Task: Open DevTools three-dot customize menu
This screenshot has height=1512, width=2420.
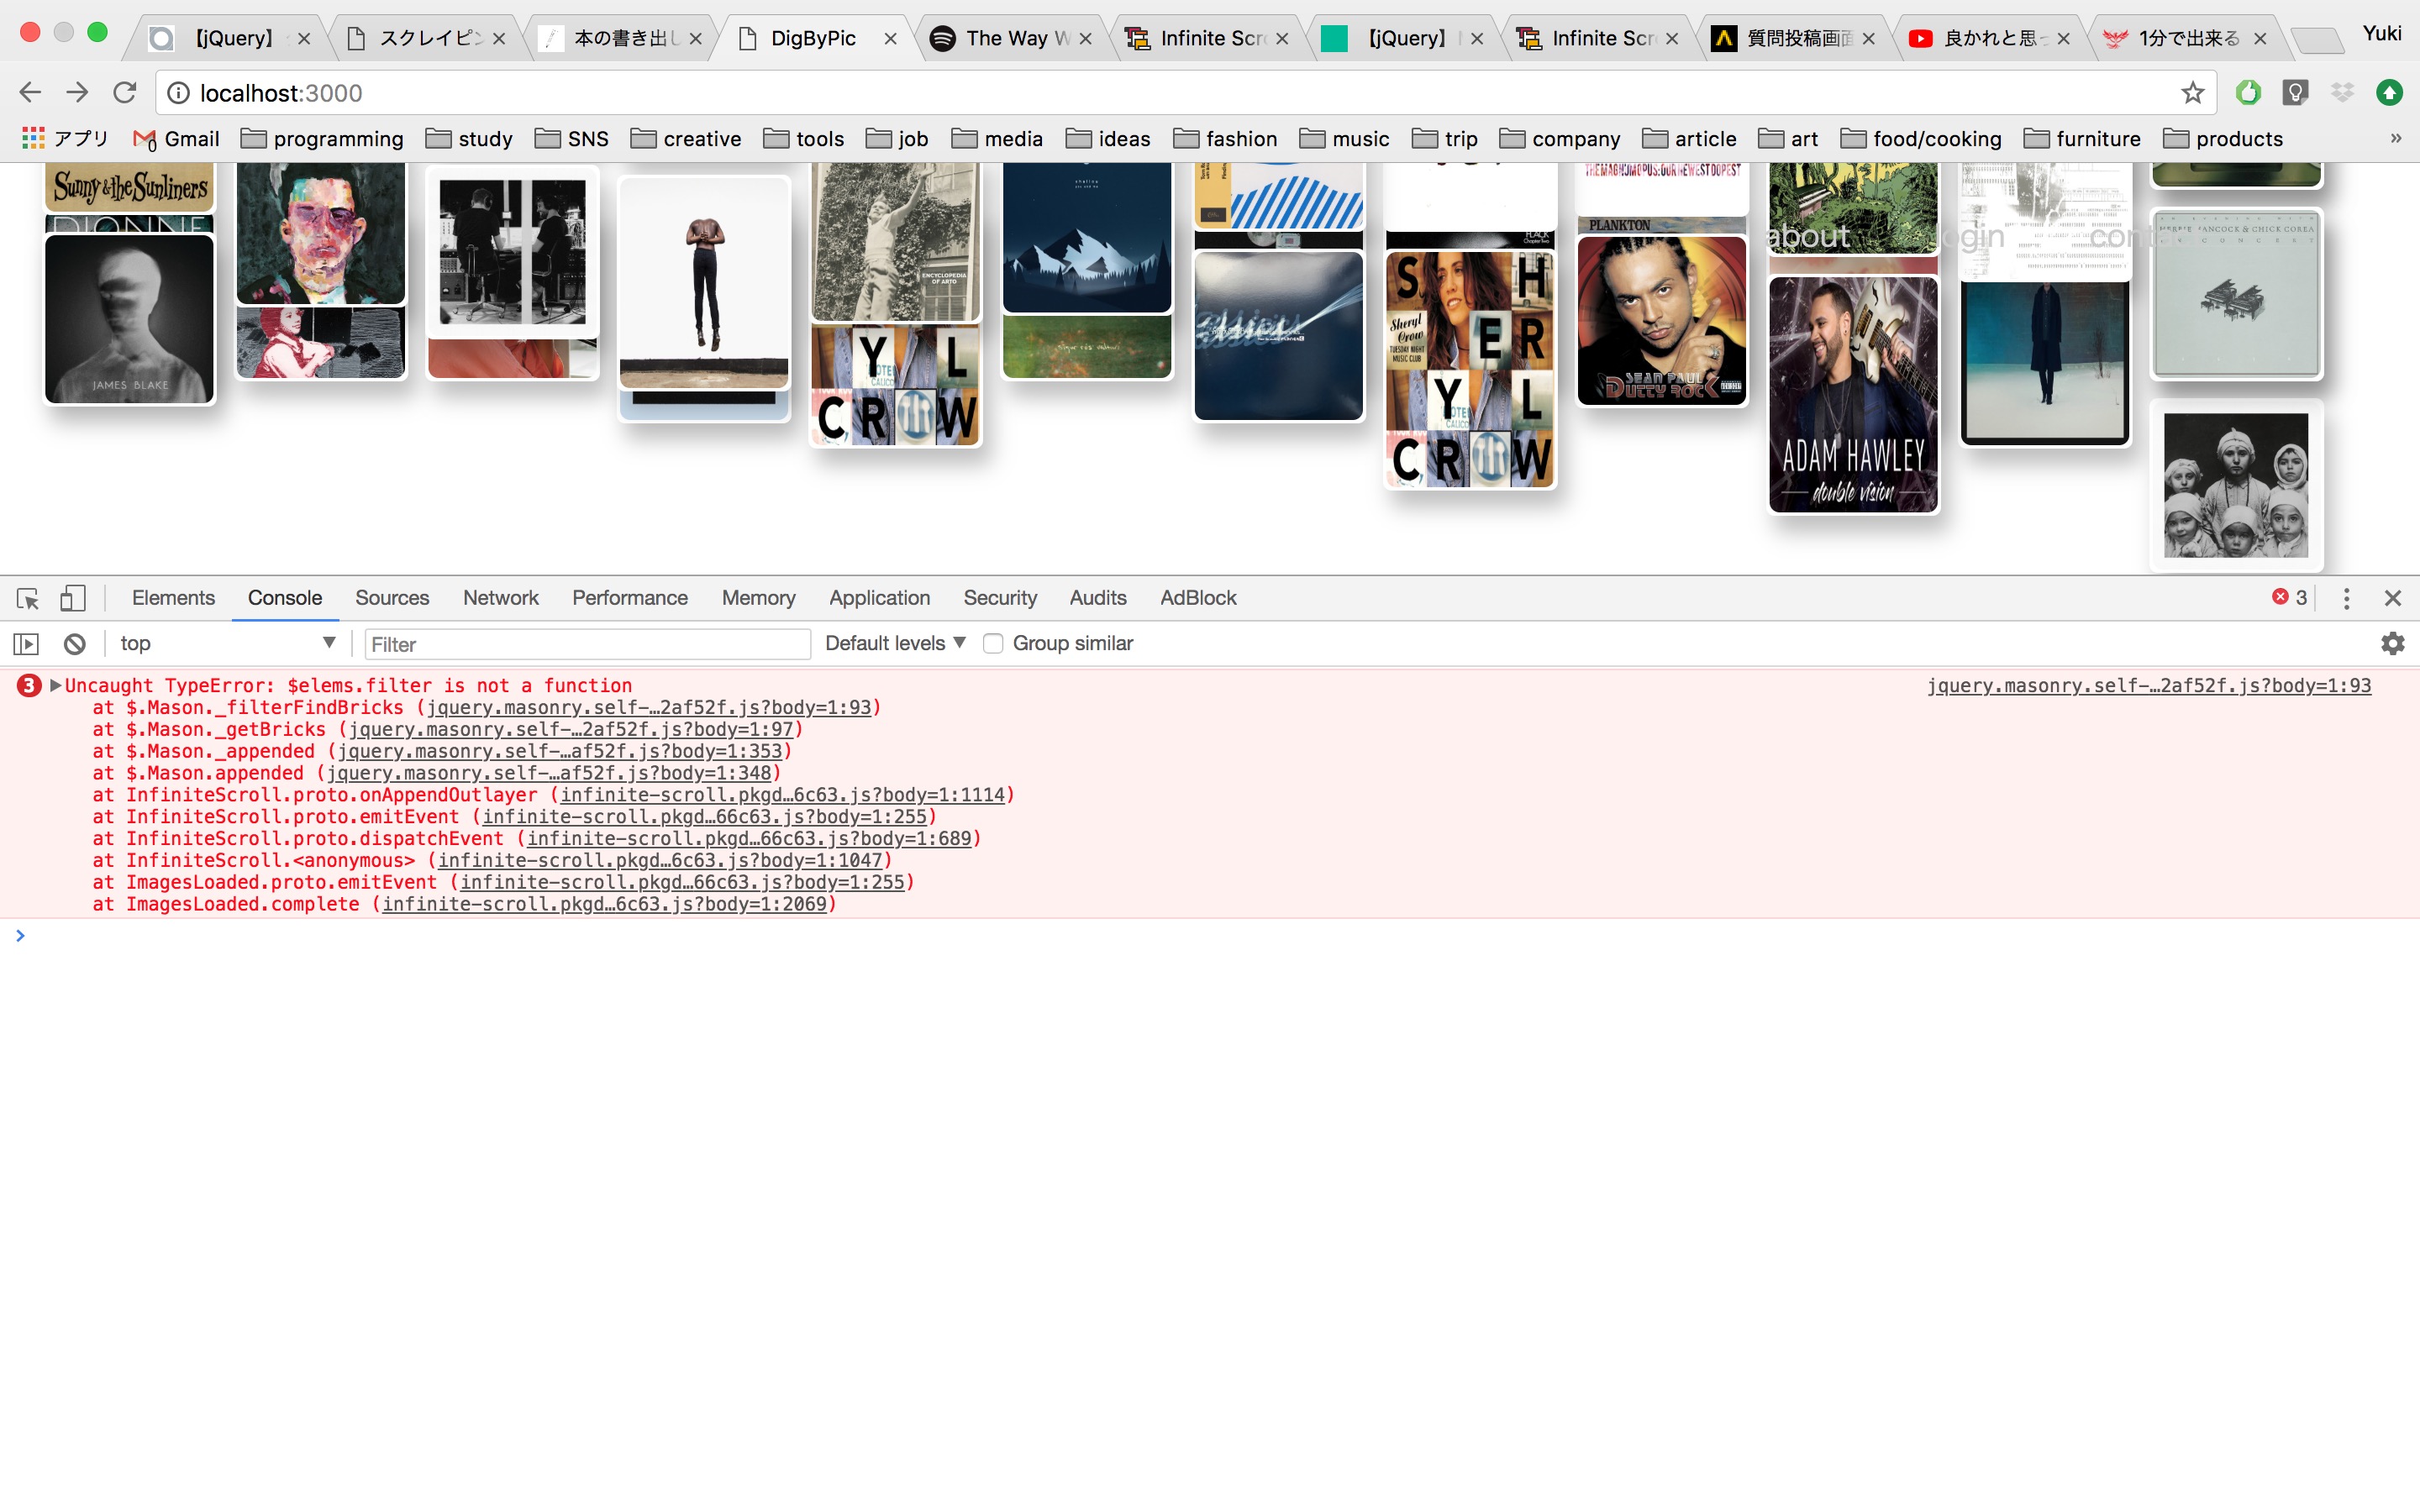Action: [x=2346, y=598]
